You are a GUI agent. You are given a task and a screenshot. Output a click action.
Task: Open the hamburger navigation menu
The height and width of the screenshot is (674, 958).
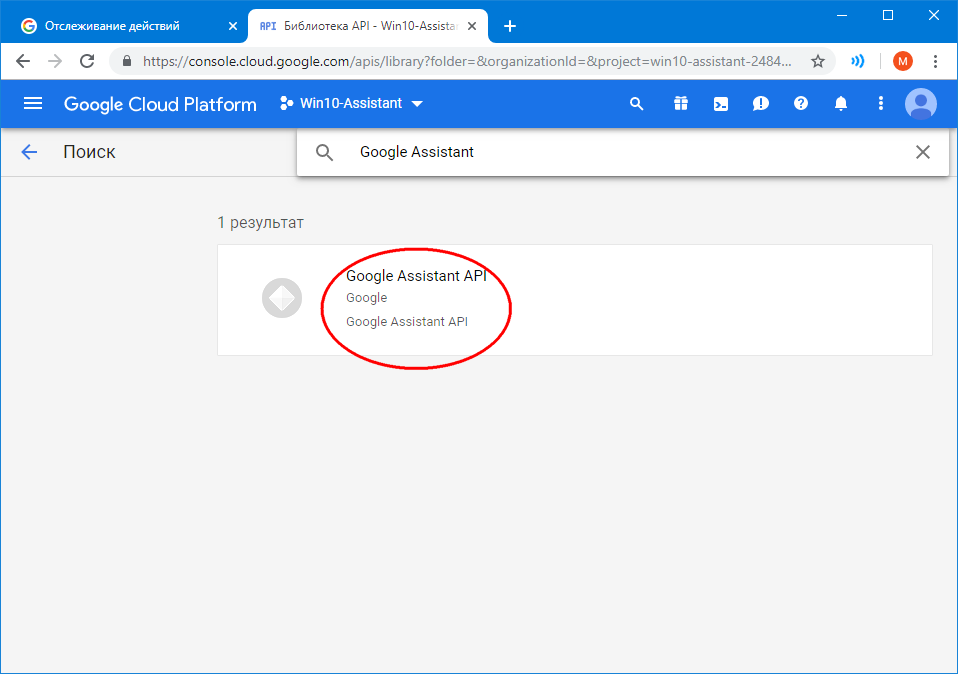(33, 104)
